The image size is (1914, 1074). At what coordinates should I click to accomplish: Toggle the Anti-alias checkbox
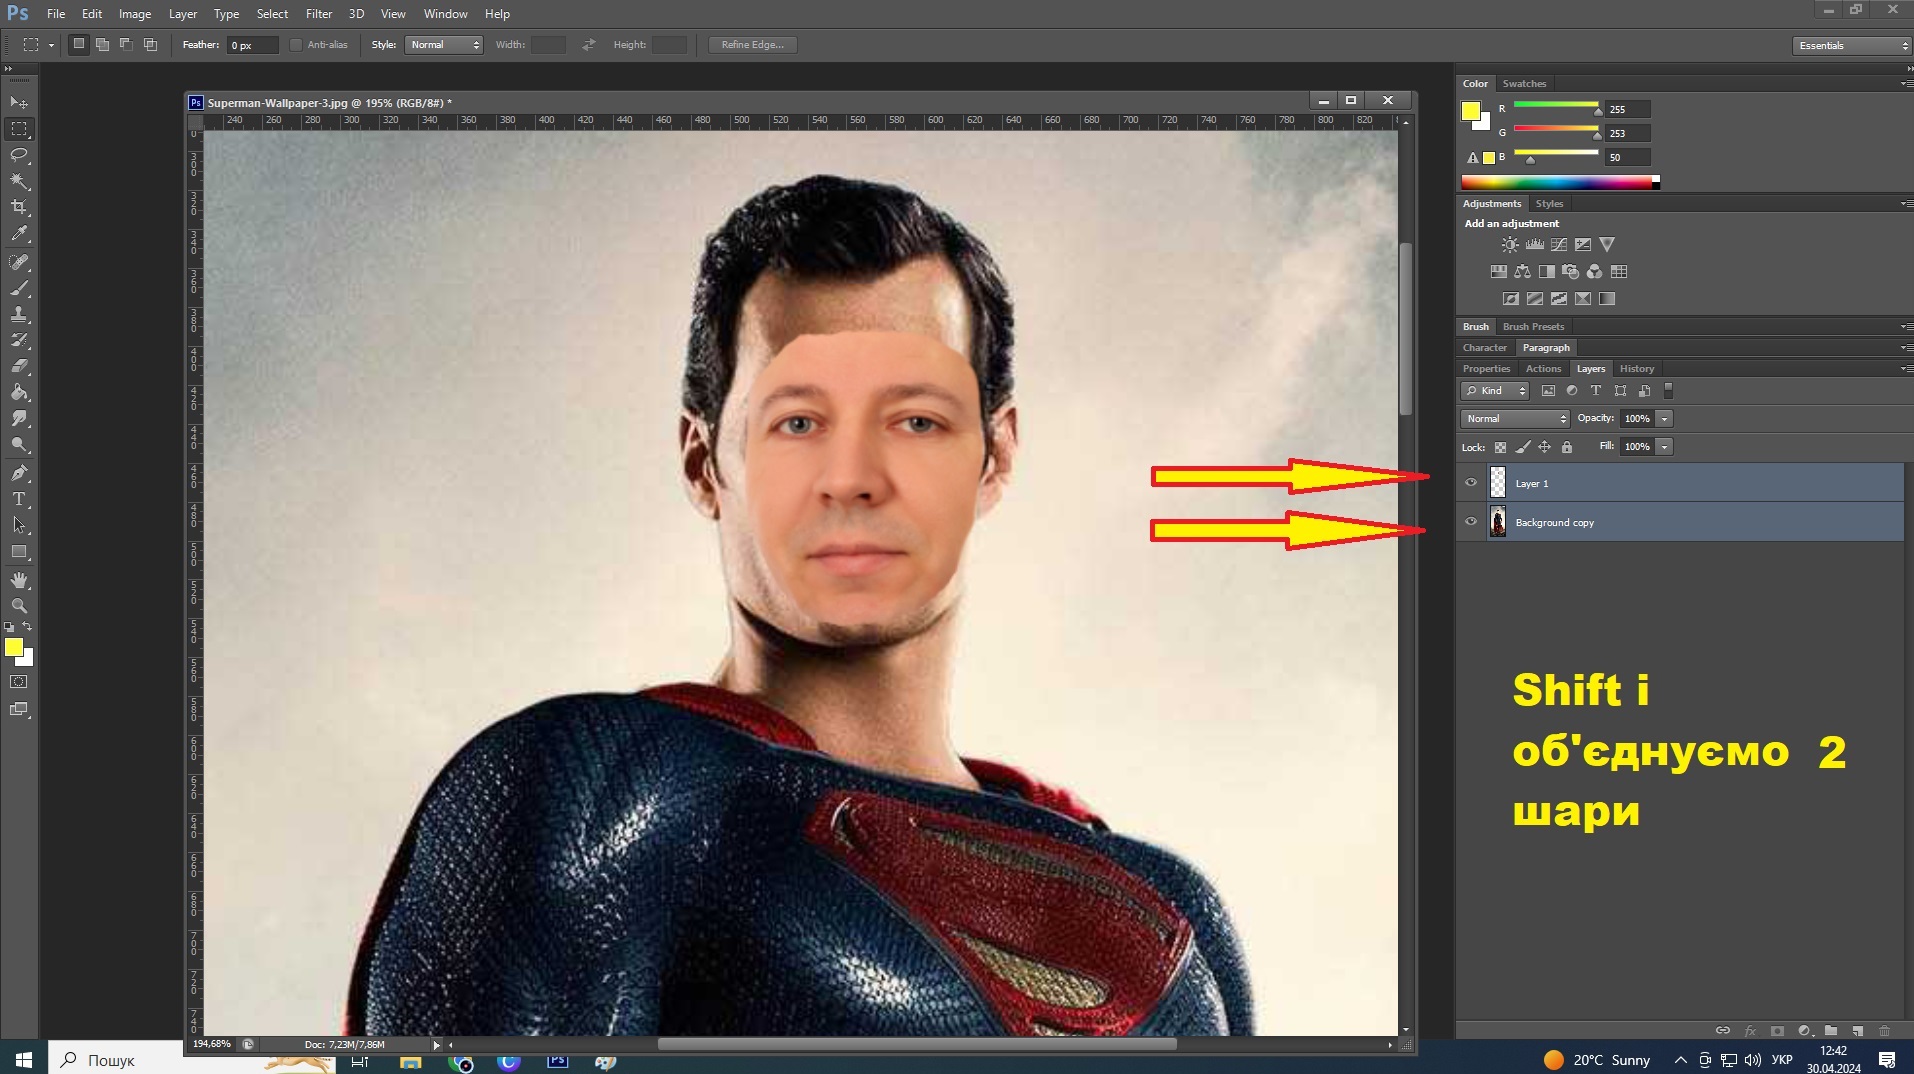pyautogui.click(x=296, y=45)
